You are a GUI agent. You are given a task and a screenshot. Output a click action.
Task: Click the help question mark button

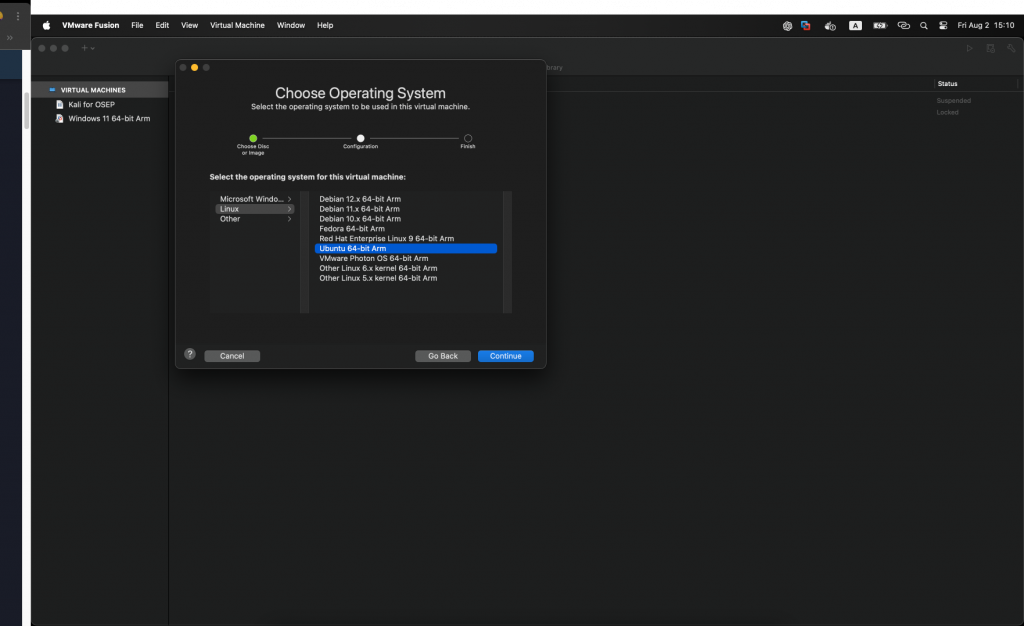(190, 354)
